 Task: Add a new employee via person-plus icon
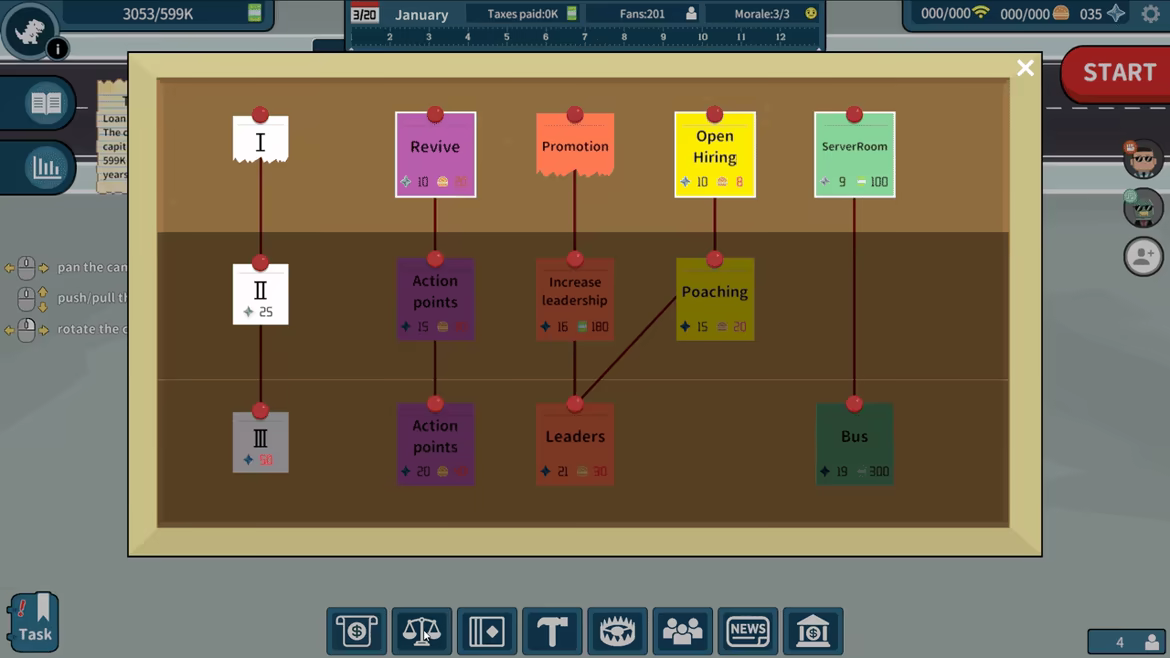(1143, 256)
